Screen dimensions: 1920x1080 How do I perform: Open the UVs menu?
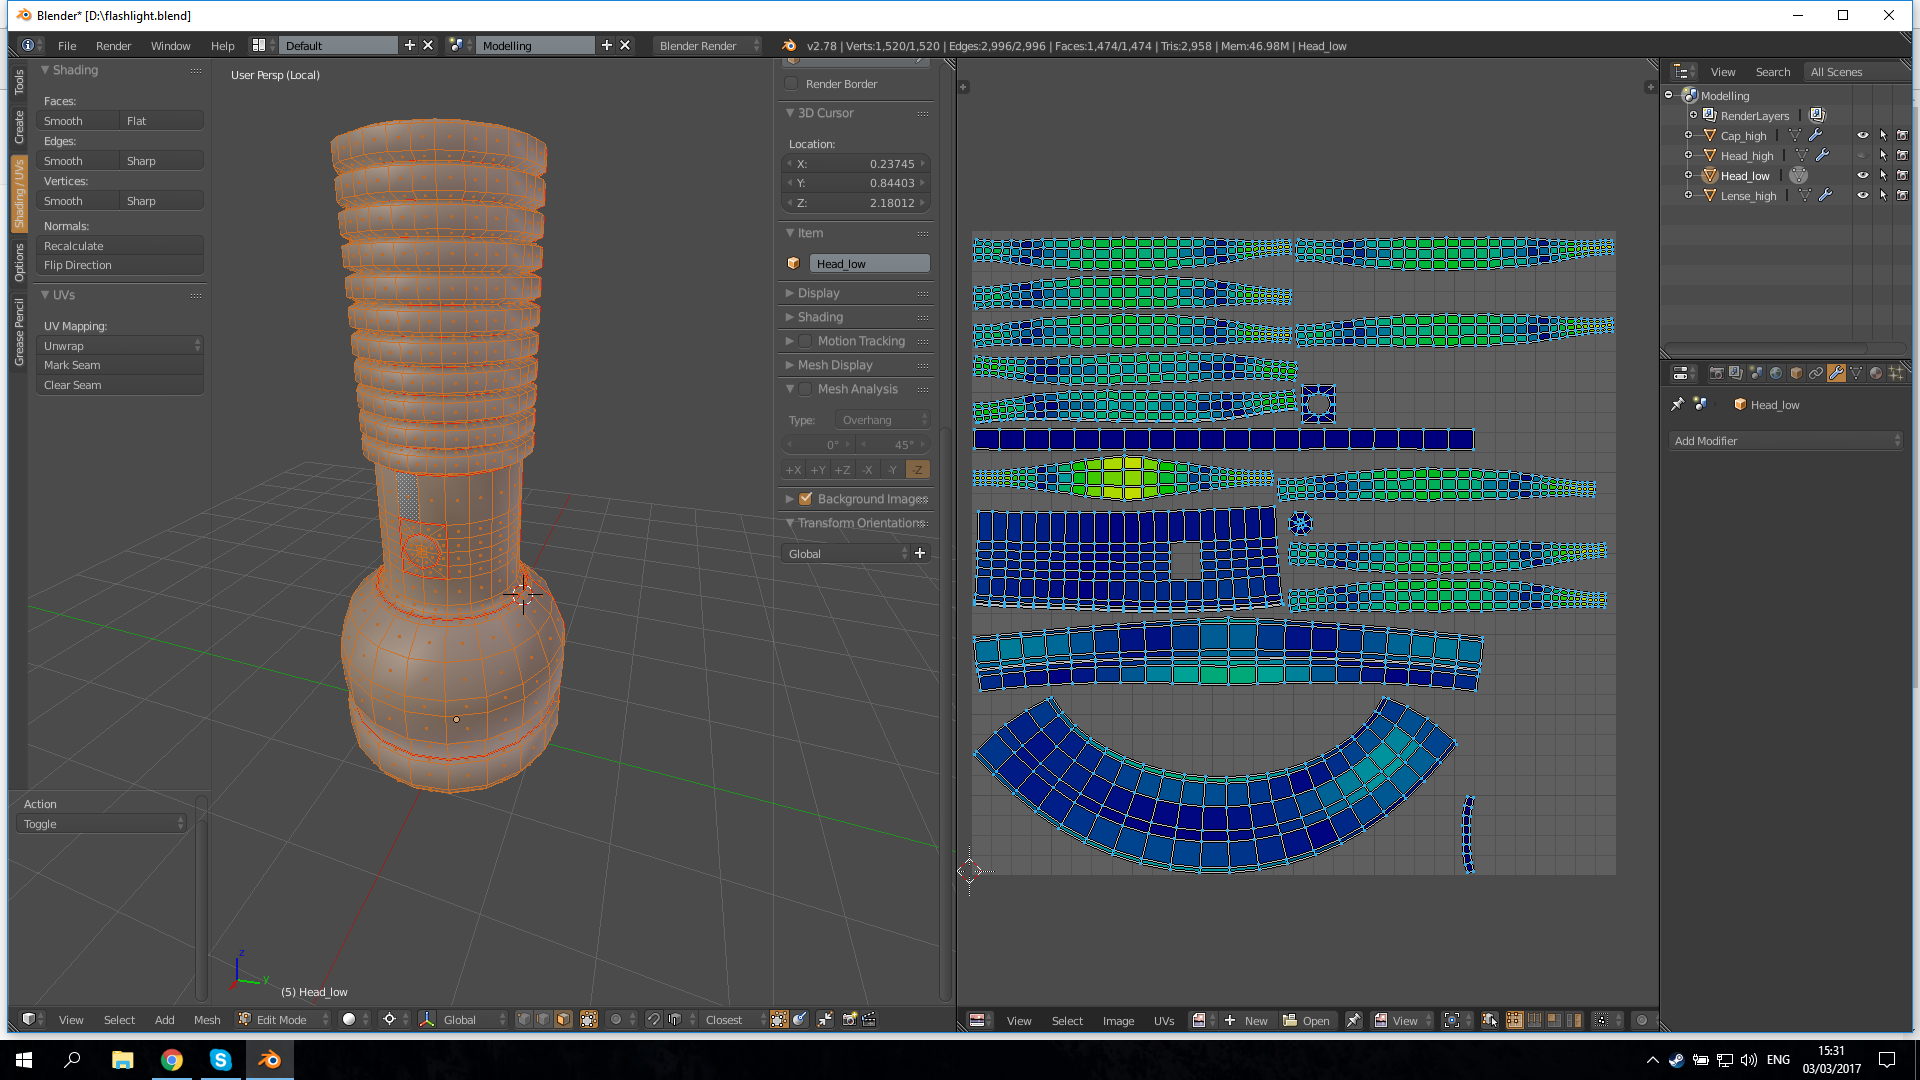1164,1021
